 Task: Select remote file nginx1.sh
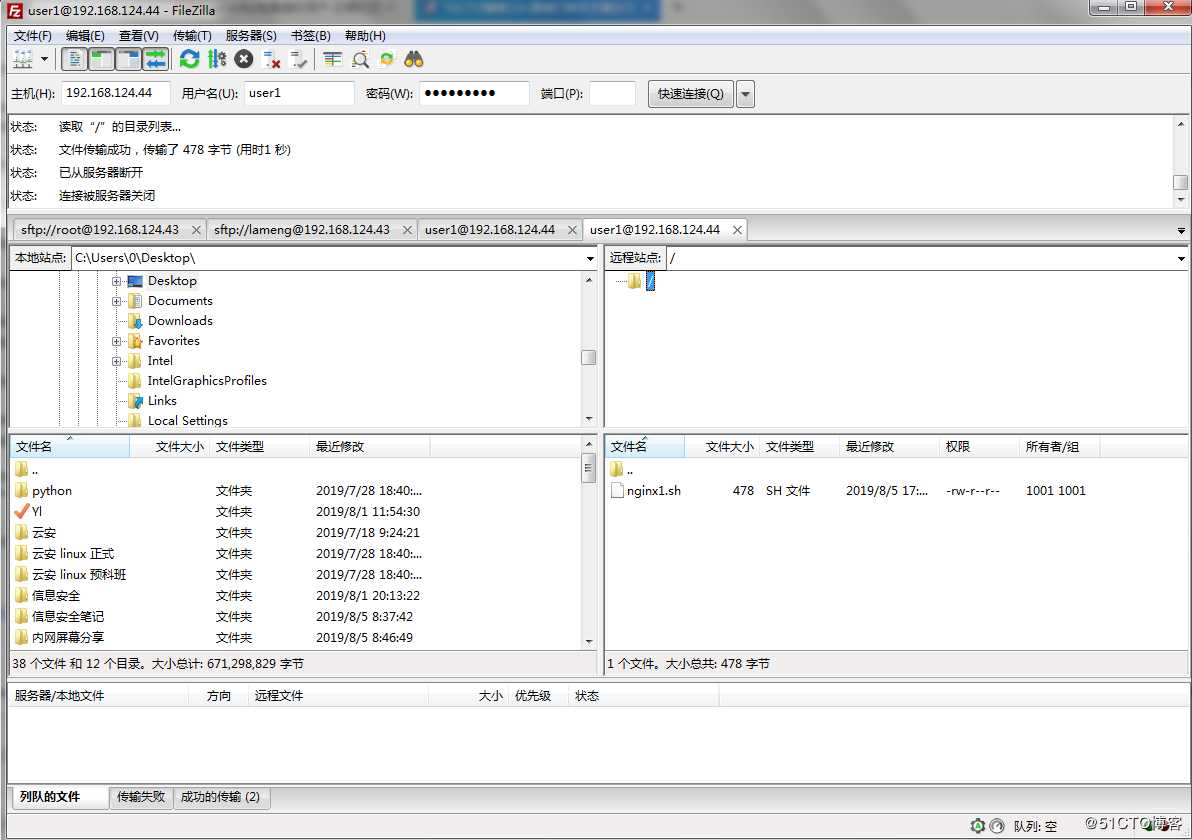(896, 491)
